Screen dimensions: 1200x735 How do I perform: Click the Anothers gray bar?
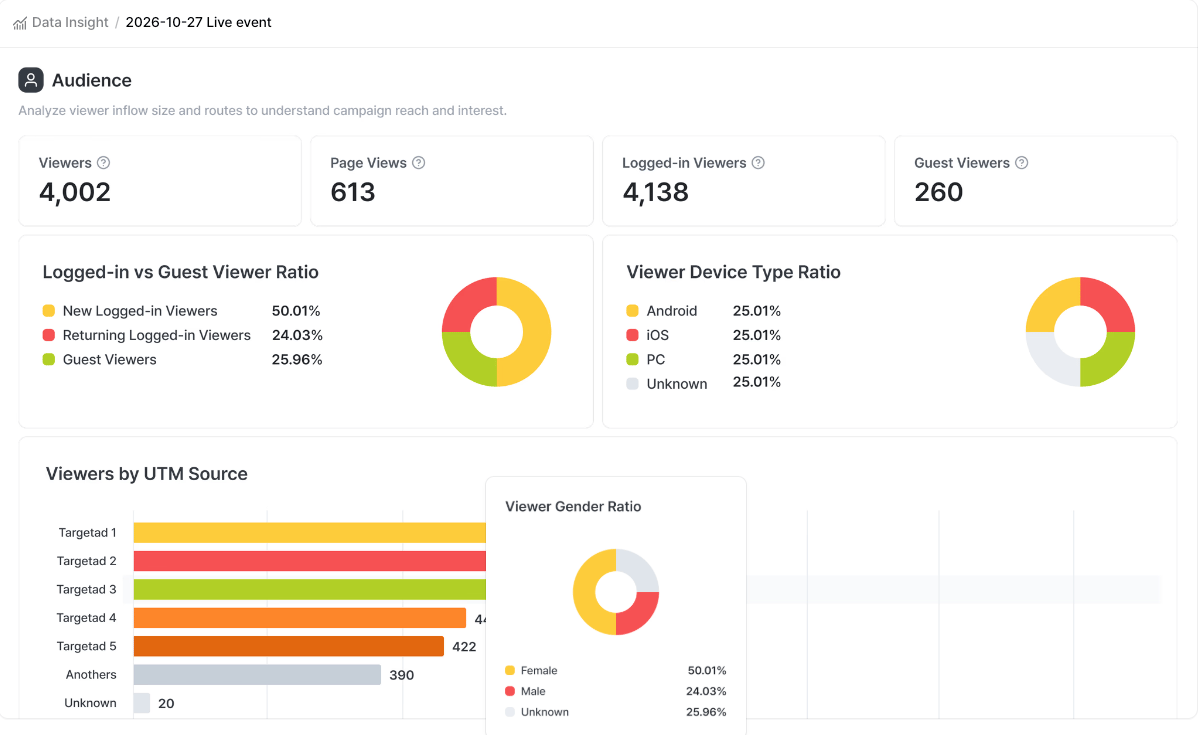(257, 675)
